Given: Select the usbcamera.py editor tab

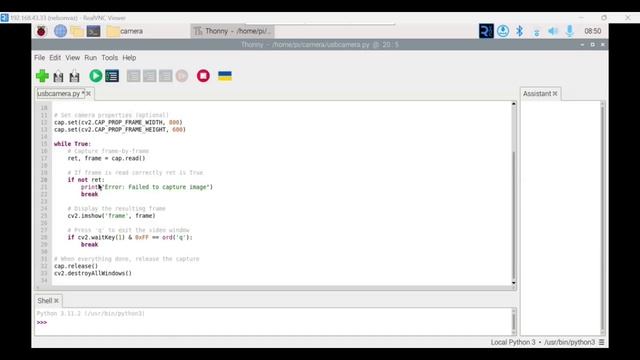Looking at the screenshot, I should pos(60,93).
